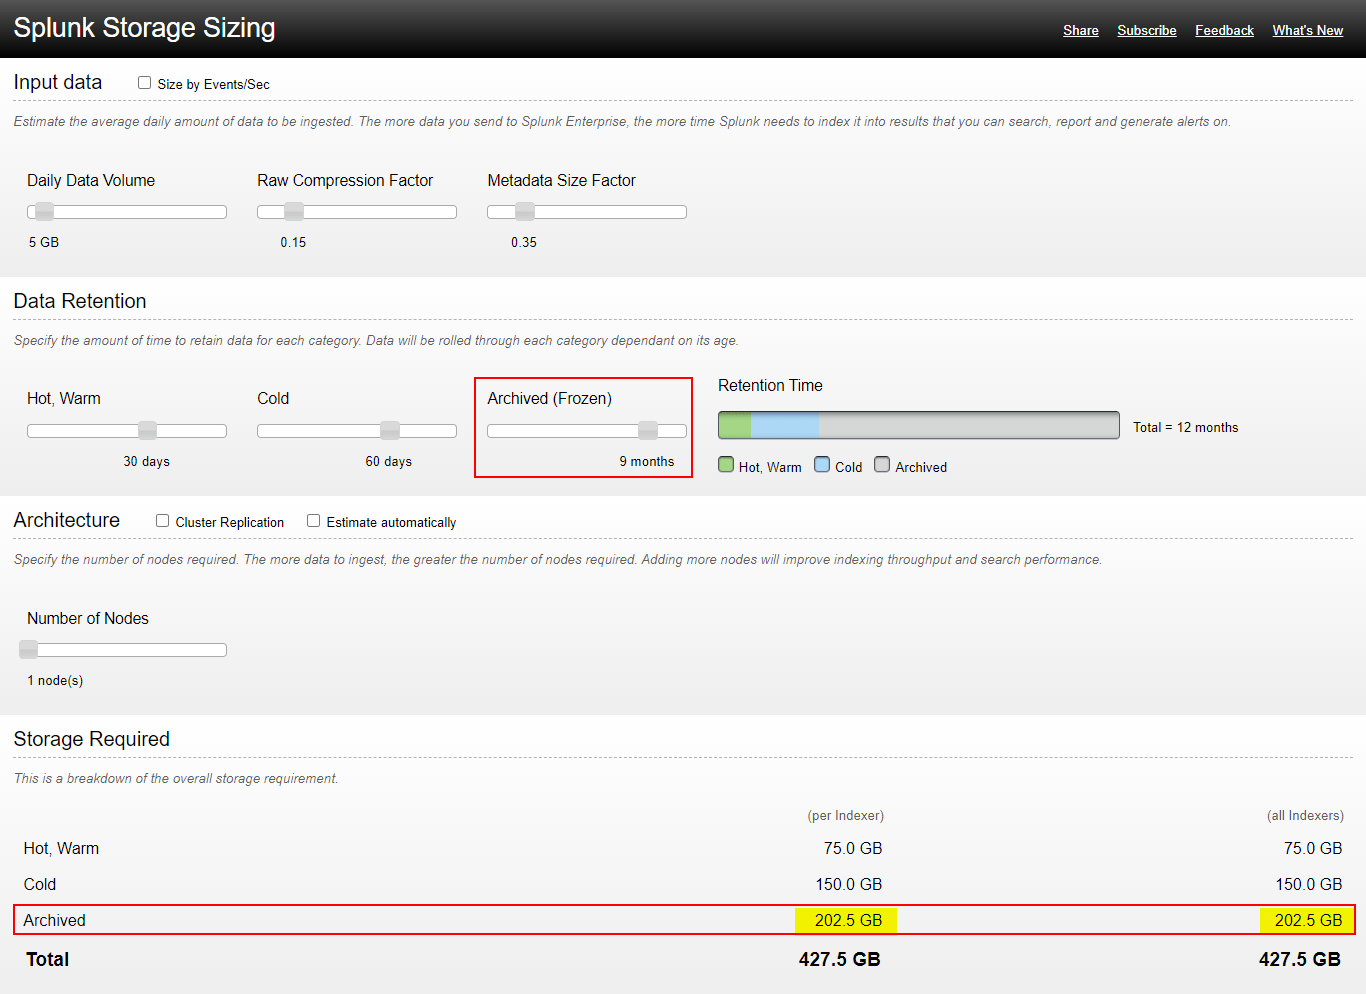This screenshot has height=994, width=1366.
Task: Adjust the Raw Compression Factor slider
Action: pyautogui.click(x=292, y=211)
